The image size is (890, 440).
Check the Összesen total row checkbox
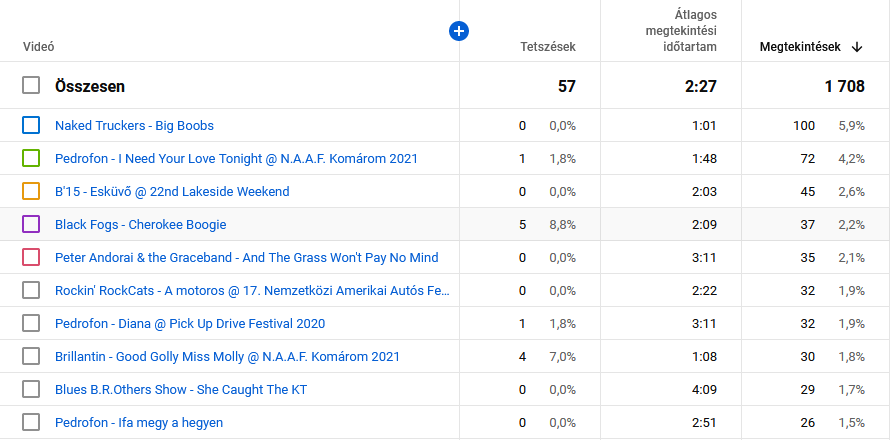31,86
